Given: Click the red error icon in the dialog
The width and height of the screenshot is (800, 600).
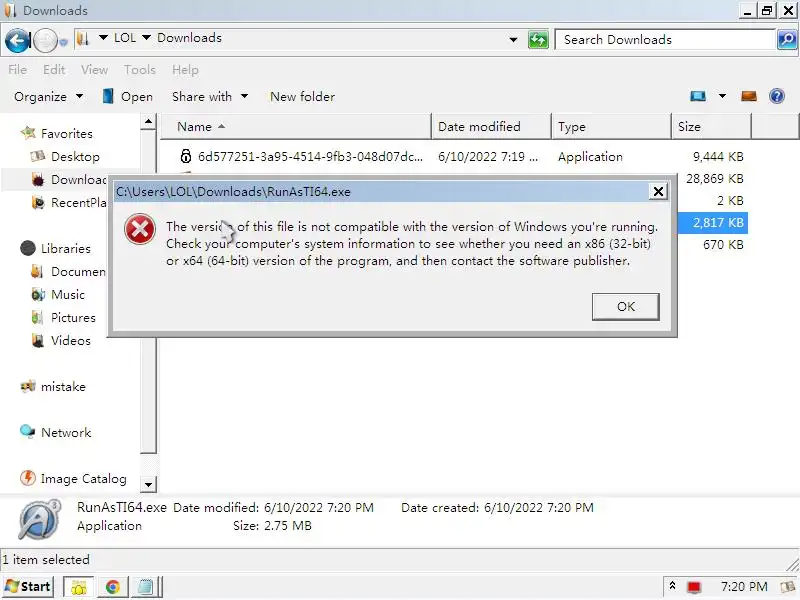Looking at the screenshot, I should [140, 229].
